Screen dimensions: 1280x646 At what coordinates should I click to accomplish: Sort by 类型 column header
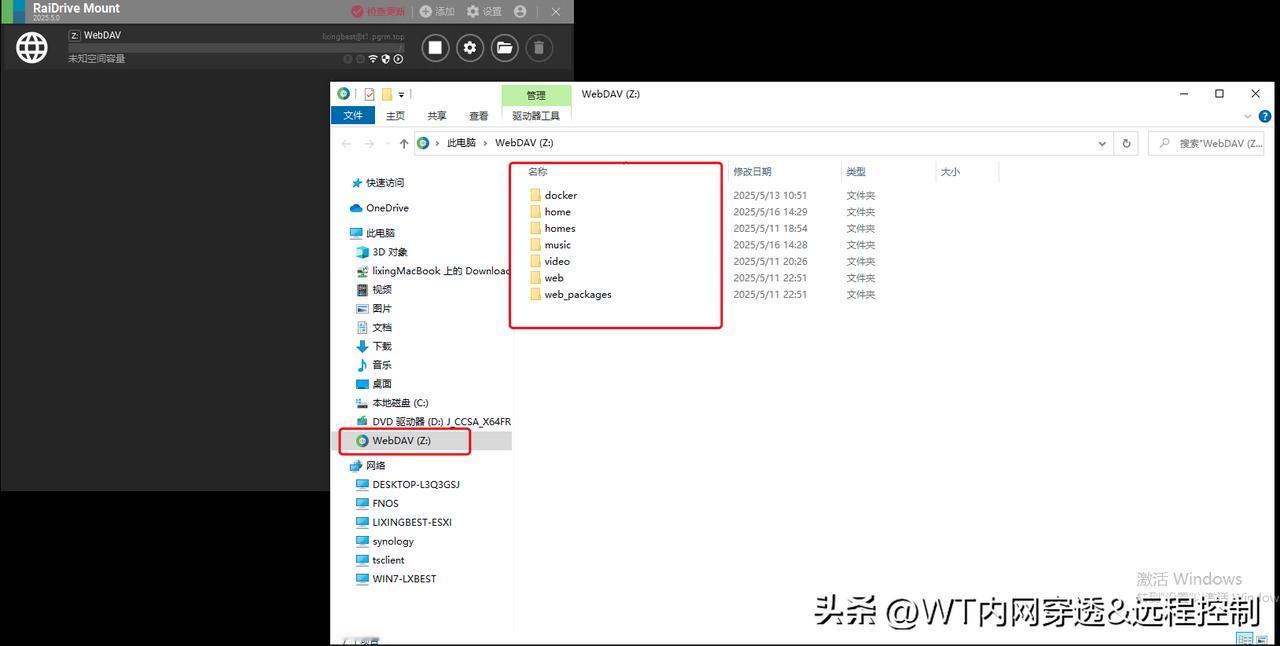pos(856,172)
